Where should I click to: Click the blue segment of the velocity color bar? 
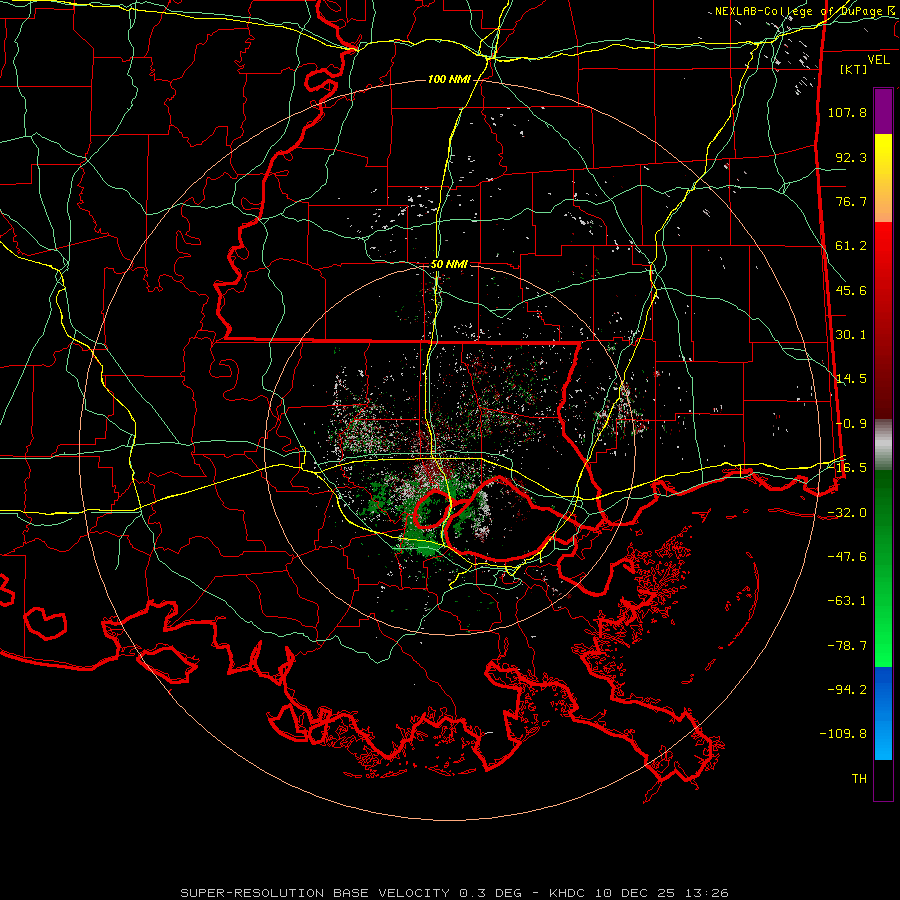point(883,713)
